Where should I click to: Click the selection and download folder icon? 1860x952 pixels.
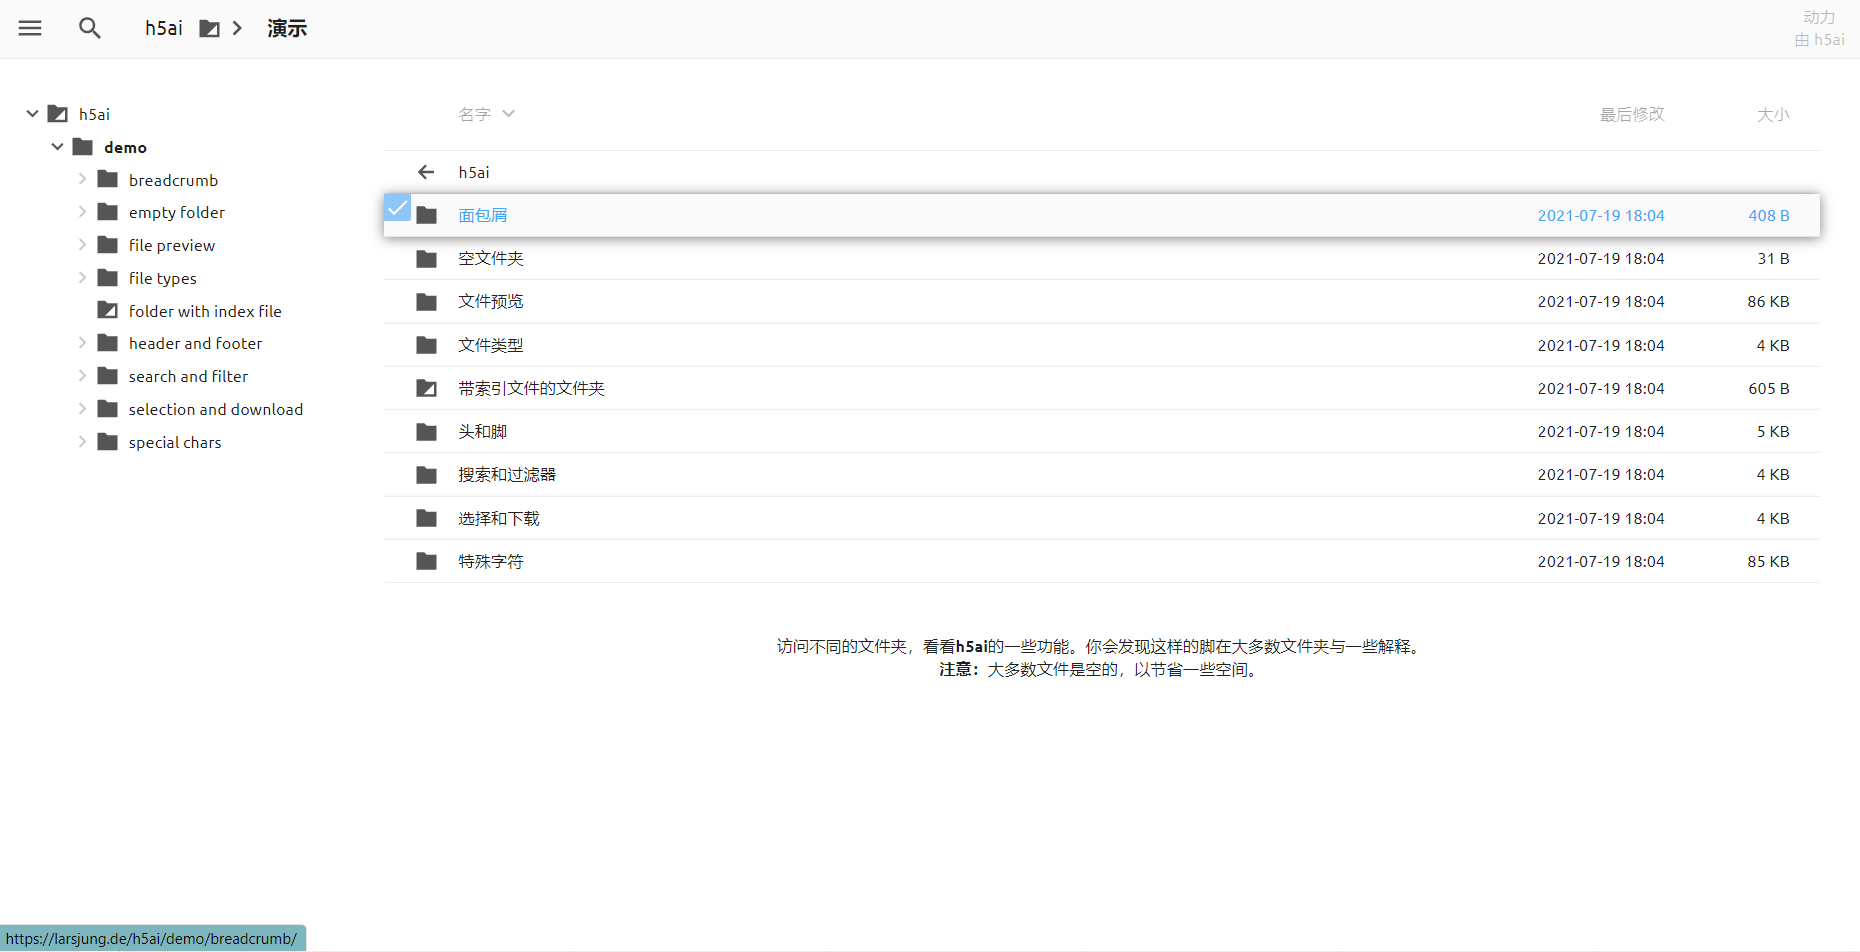click(x=108, y=409)
